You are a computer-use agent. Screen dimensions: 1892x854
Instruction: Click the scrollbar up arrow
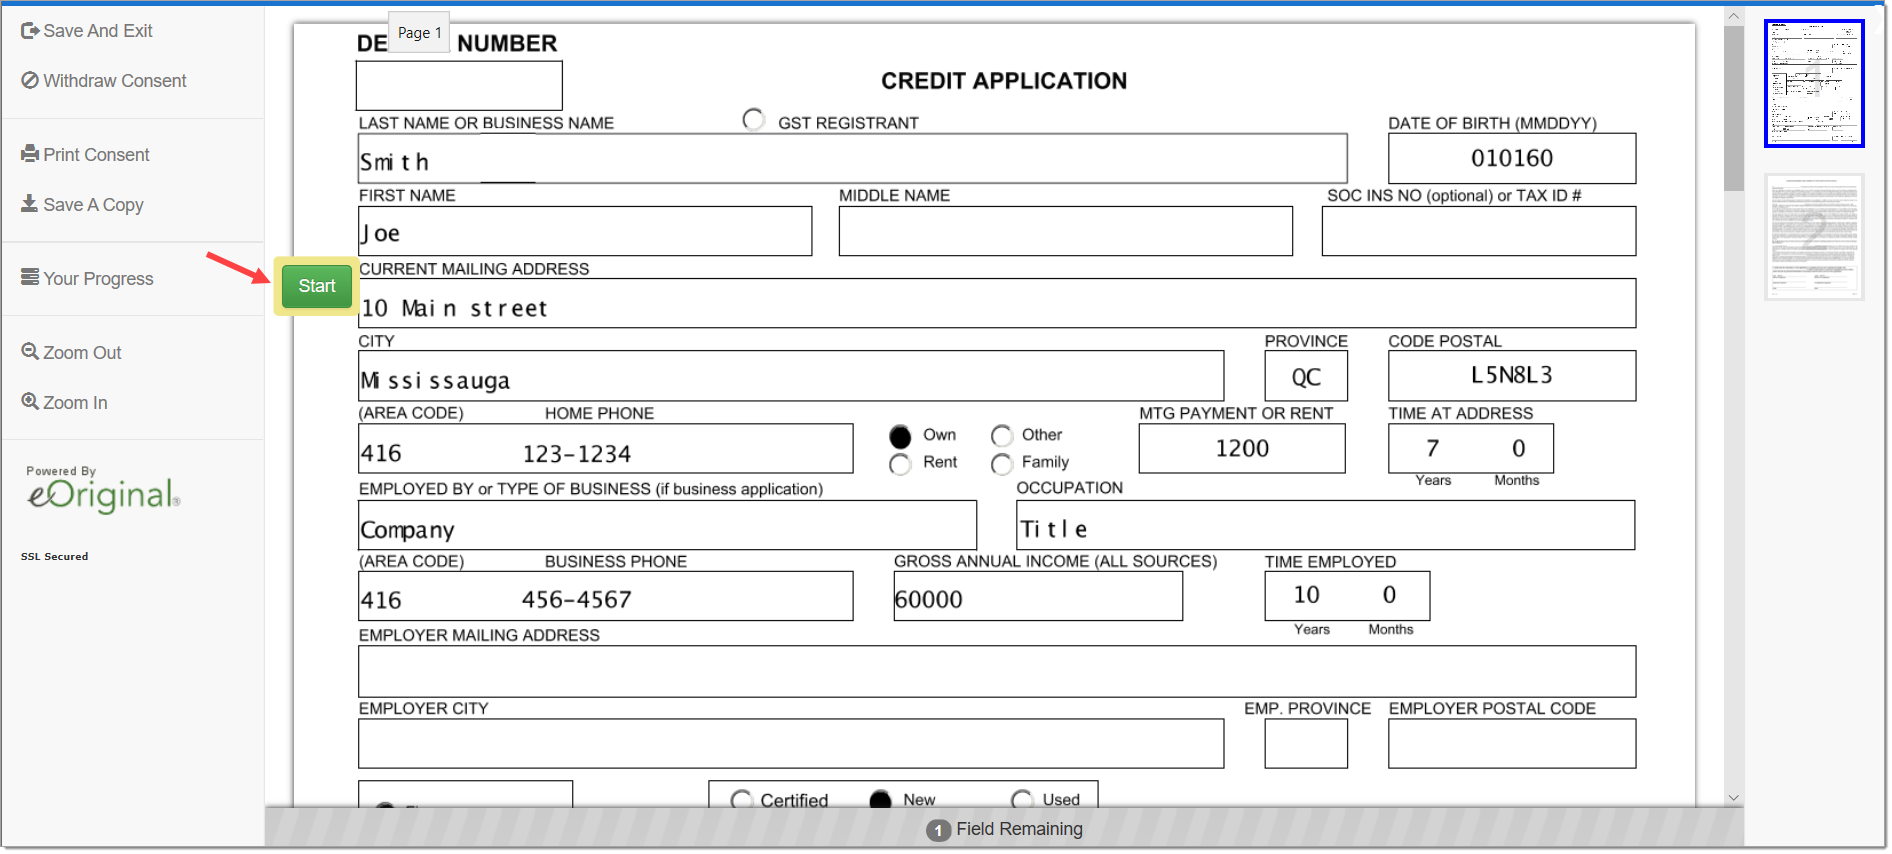pos(1734,15)
